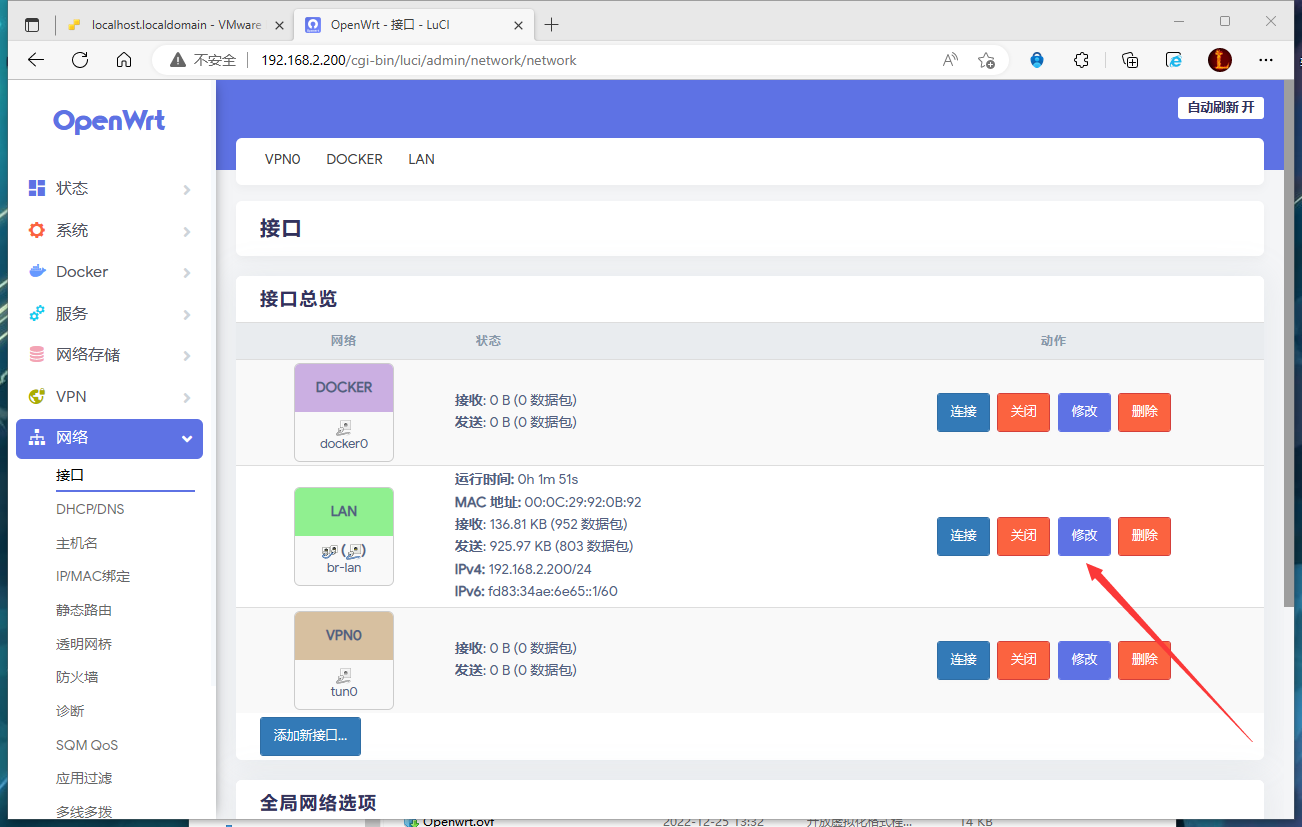Expand the Docker menu chevron
1302x827 pixels.
[x=187, y=272]
